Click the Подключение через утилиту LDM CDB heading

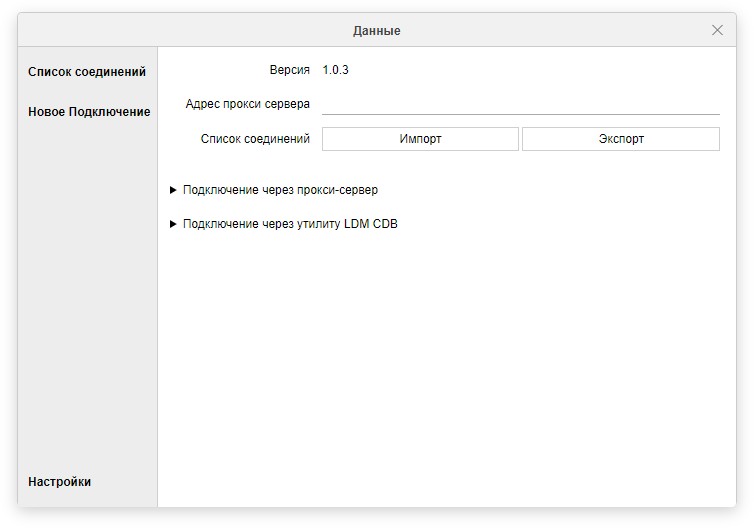coord(290,224)
